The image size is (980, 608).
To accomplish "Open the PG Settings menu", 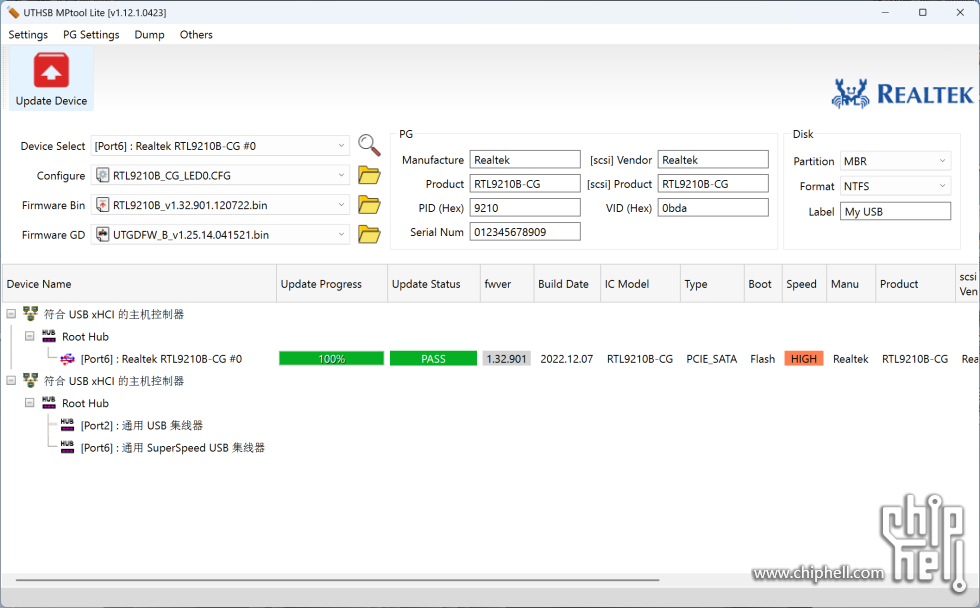I will coord(91,34).
